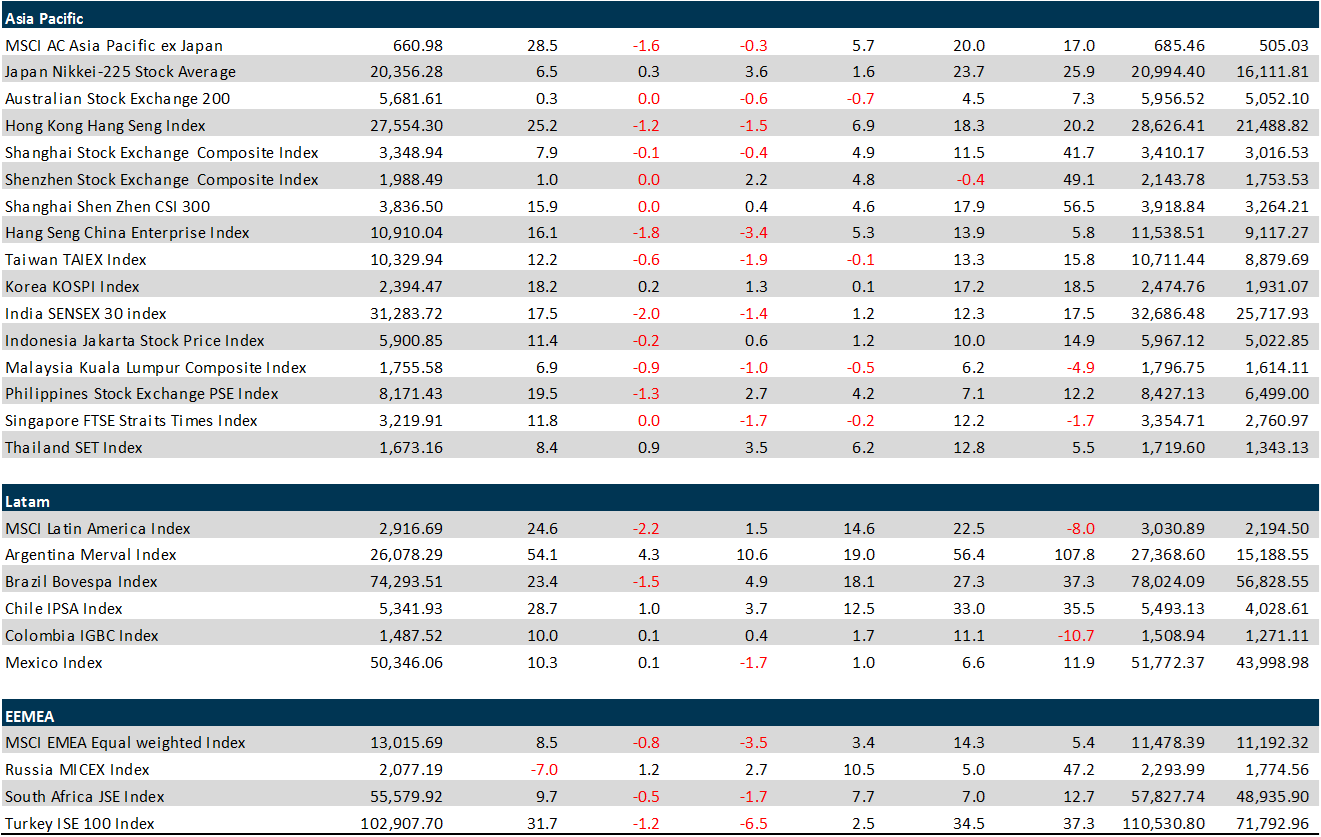Click Australian Stock Exchange 200 label
Screen dimensions: 1321x837
117,99
